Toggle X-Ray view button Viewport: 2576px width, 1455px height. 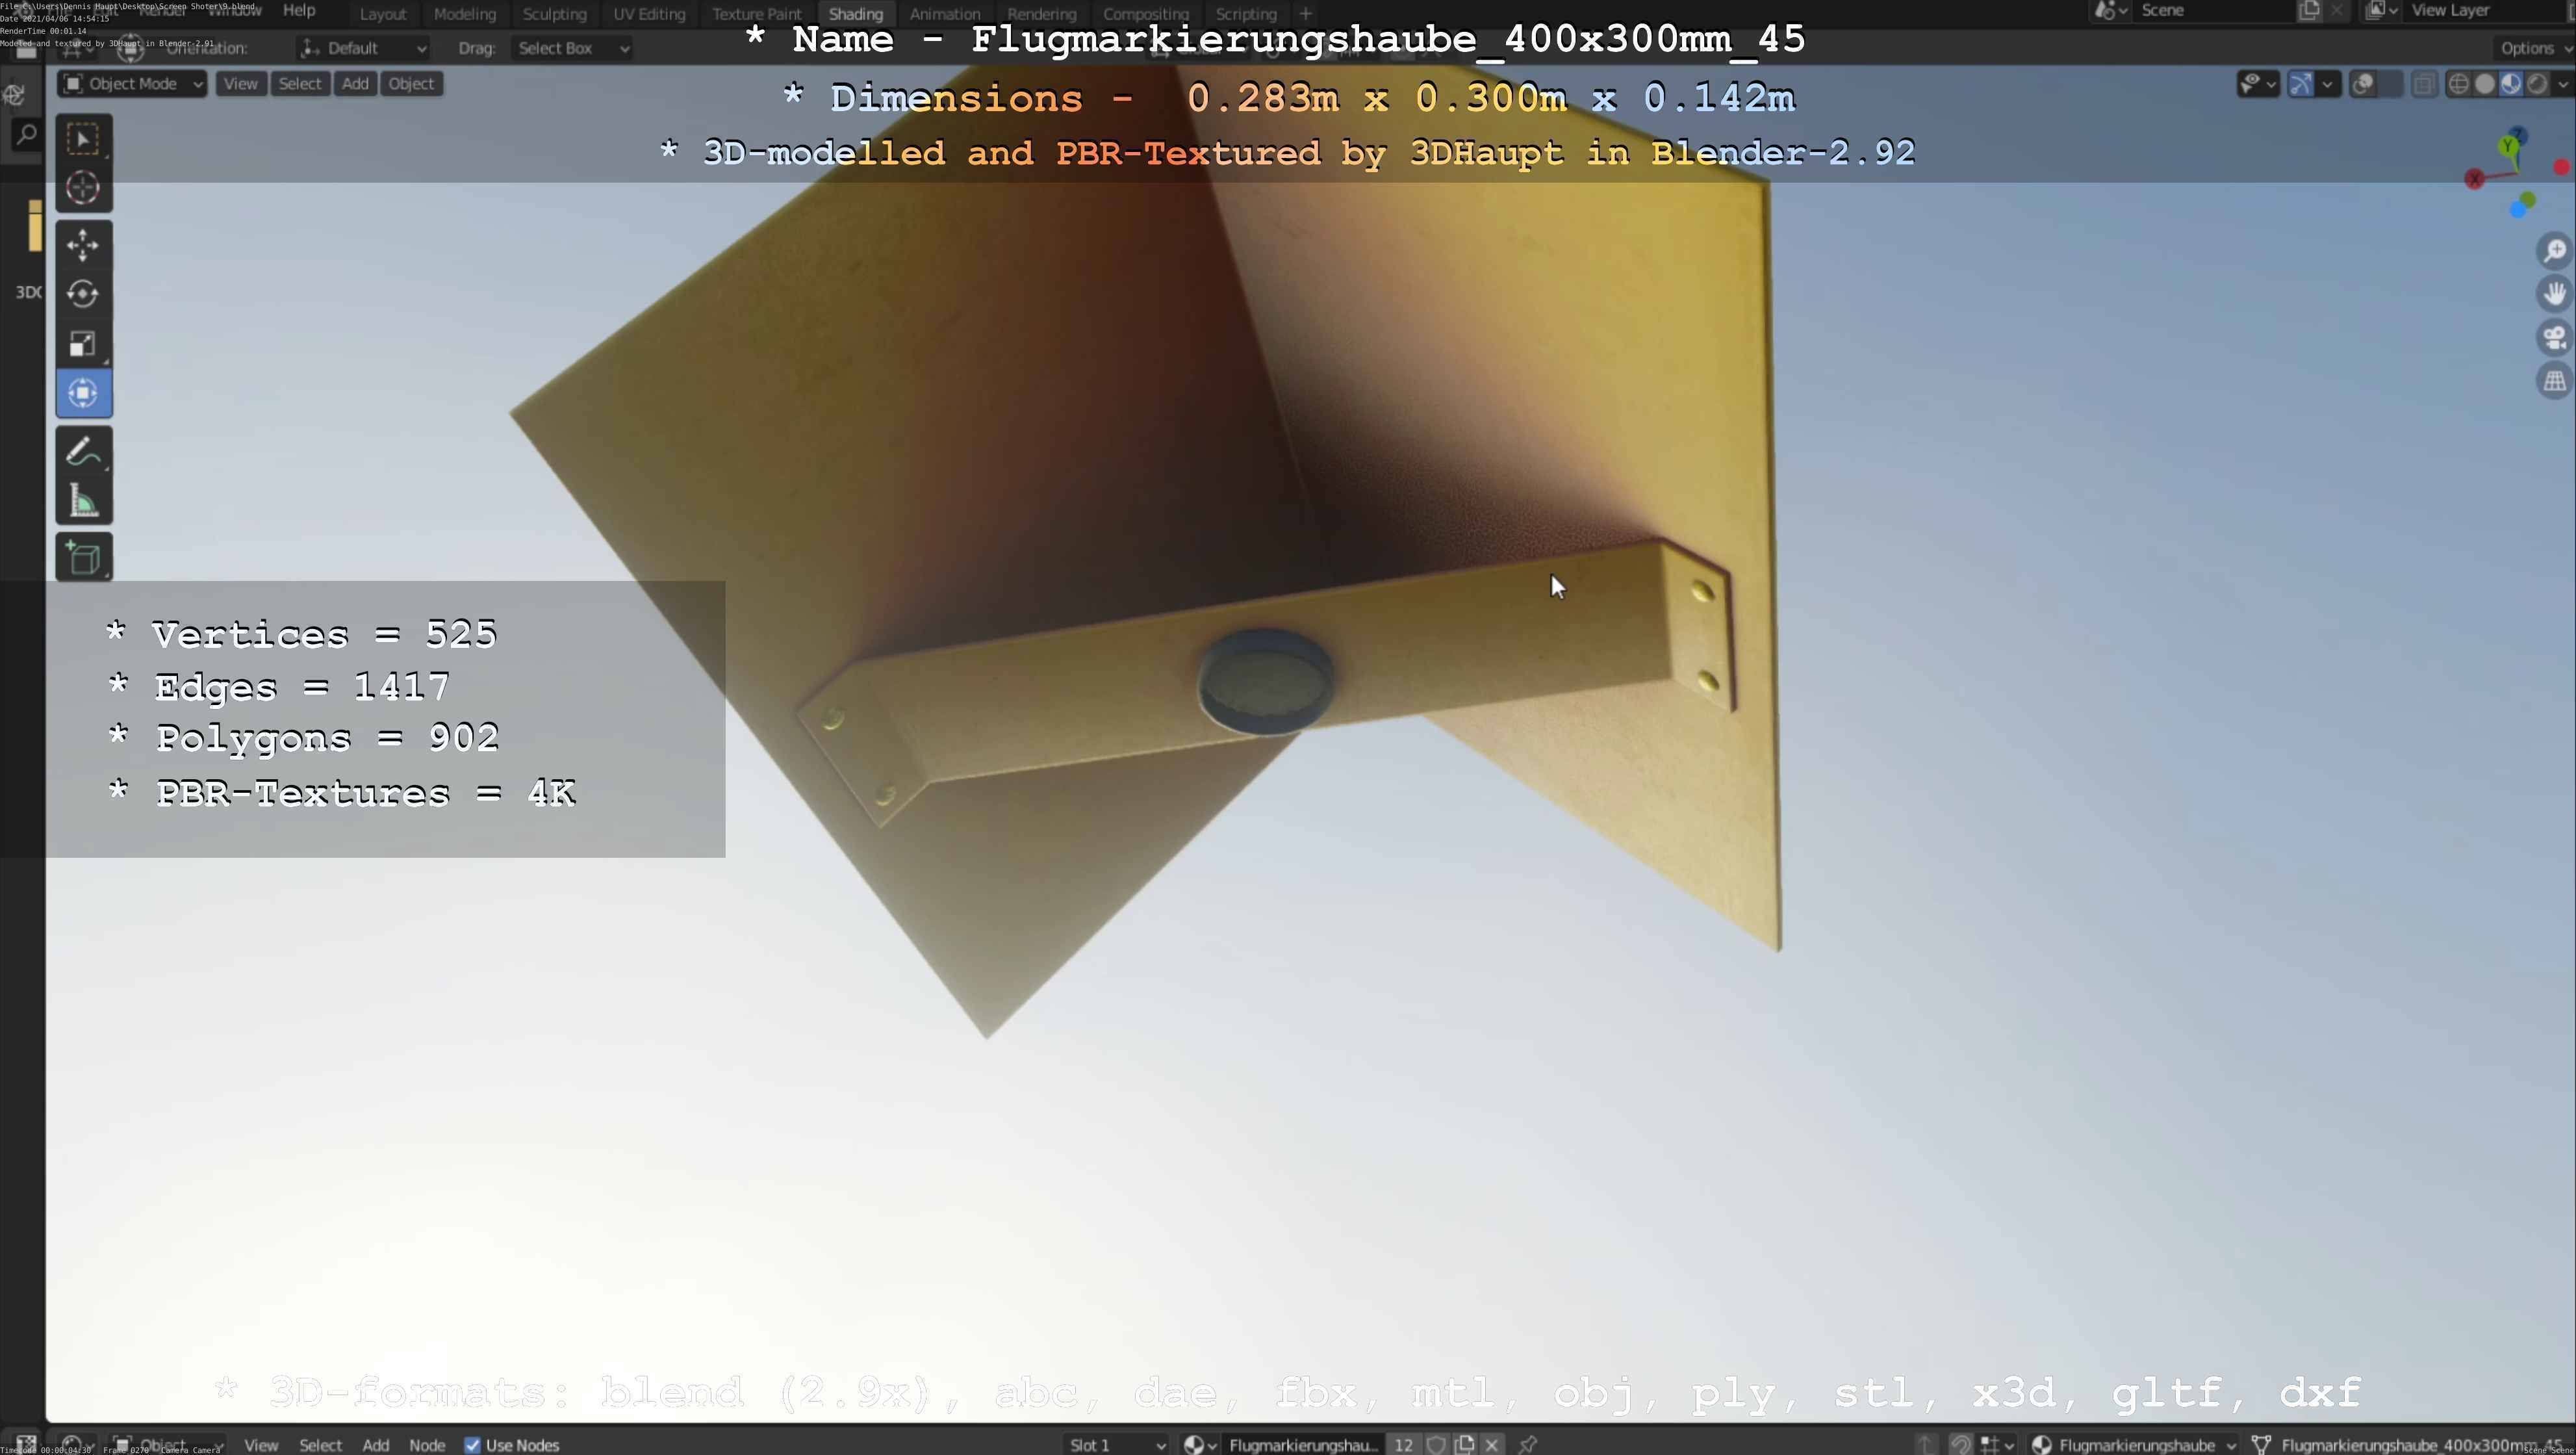pos(2424,84)
